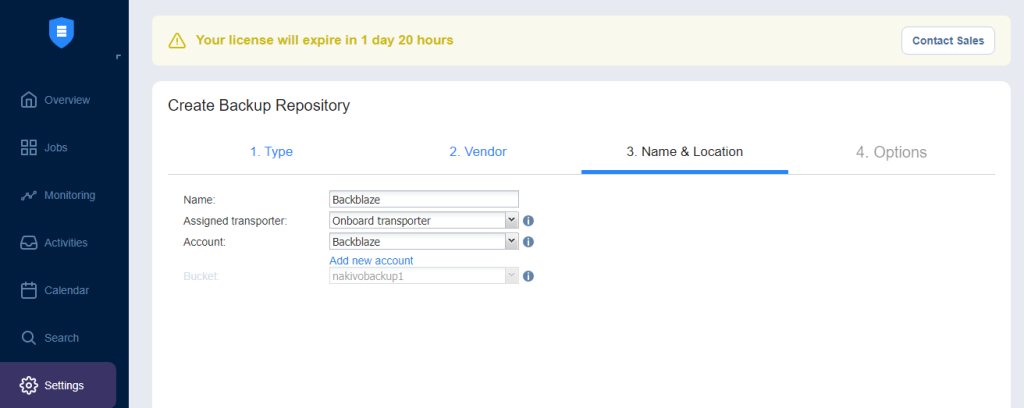Click the Activities inbox icon
Viewport: 1024px width, 408px height.
click(29, 243)
